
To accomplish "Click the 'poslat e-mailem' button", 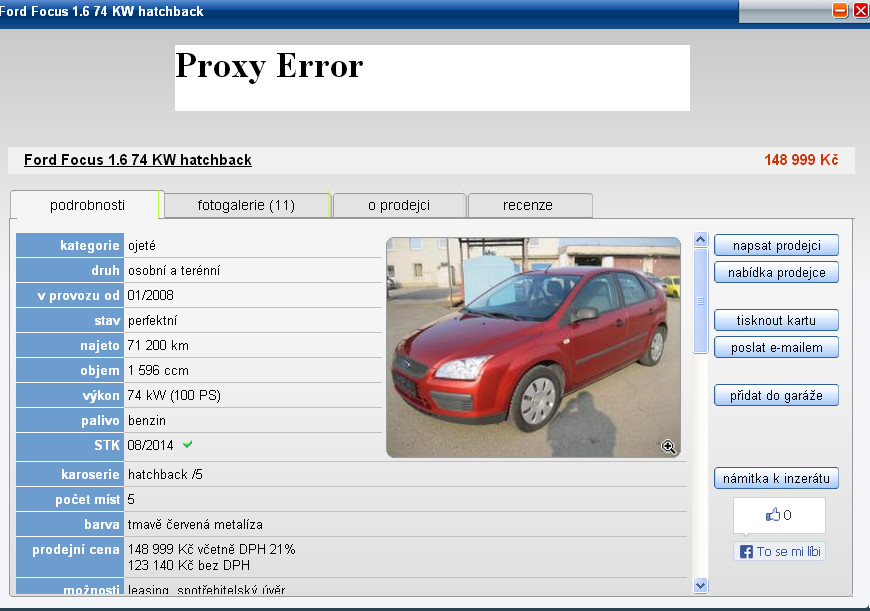I will tap(776, 347).
